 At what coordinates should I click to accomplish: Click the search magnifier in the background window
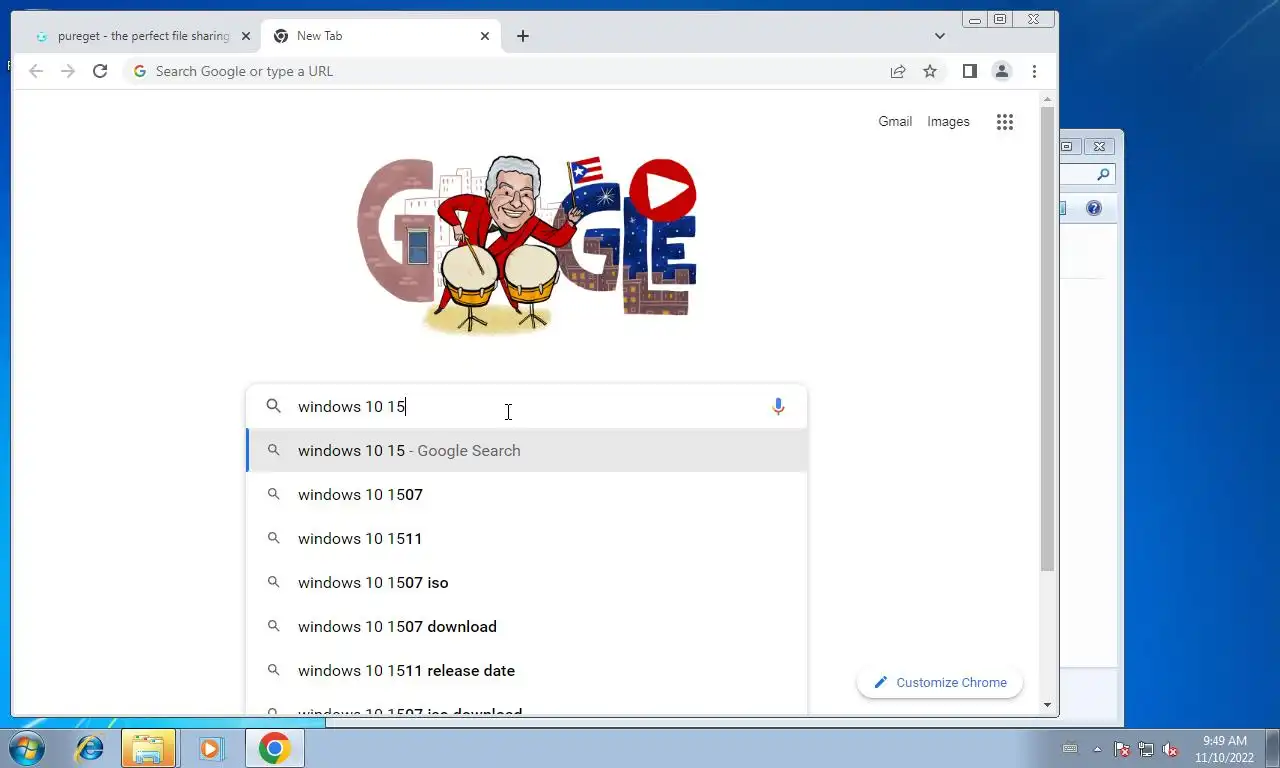(1103, 174)
